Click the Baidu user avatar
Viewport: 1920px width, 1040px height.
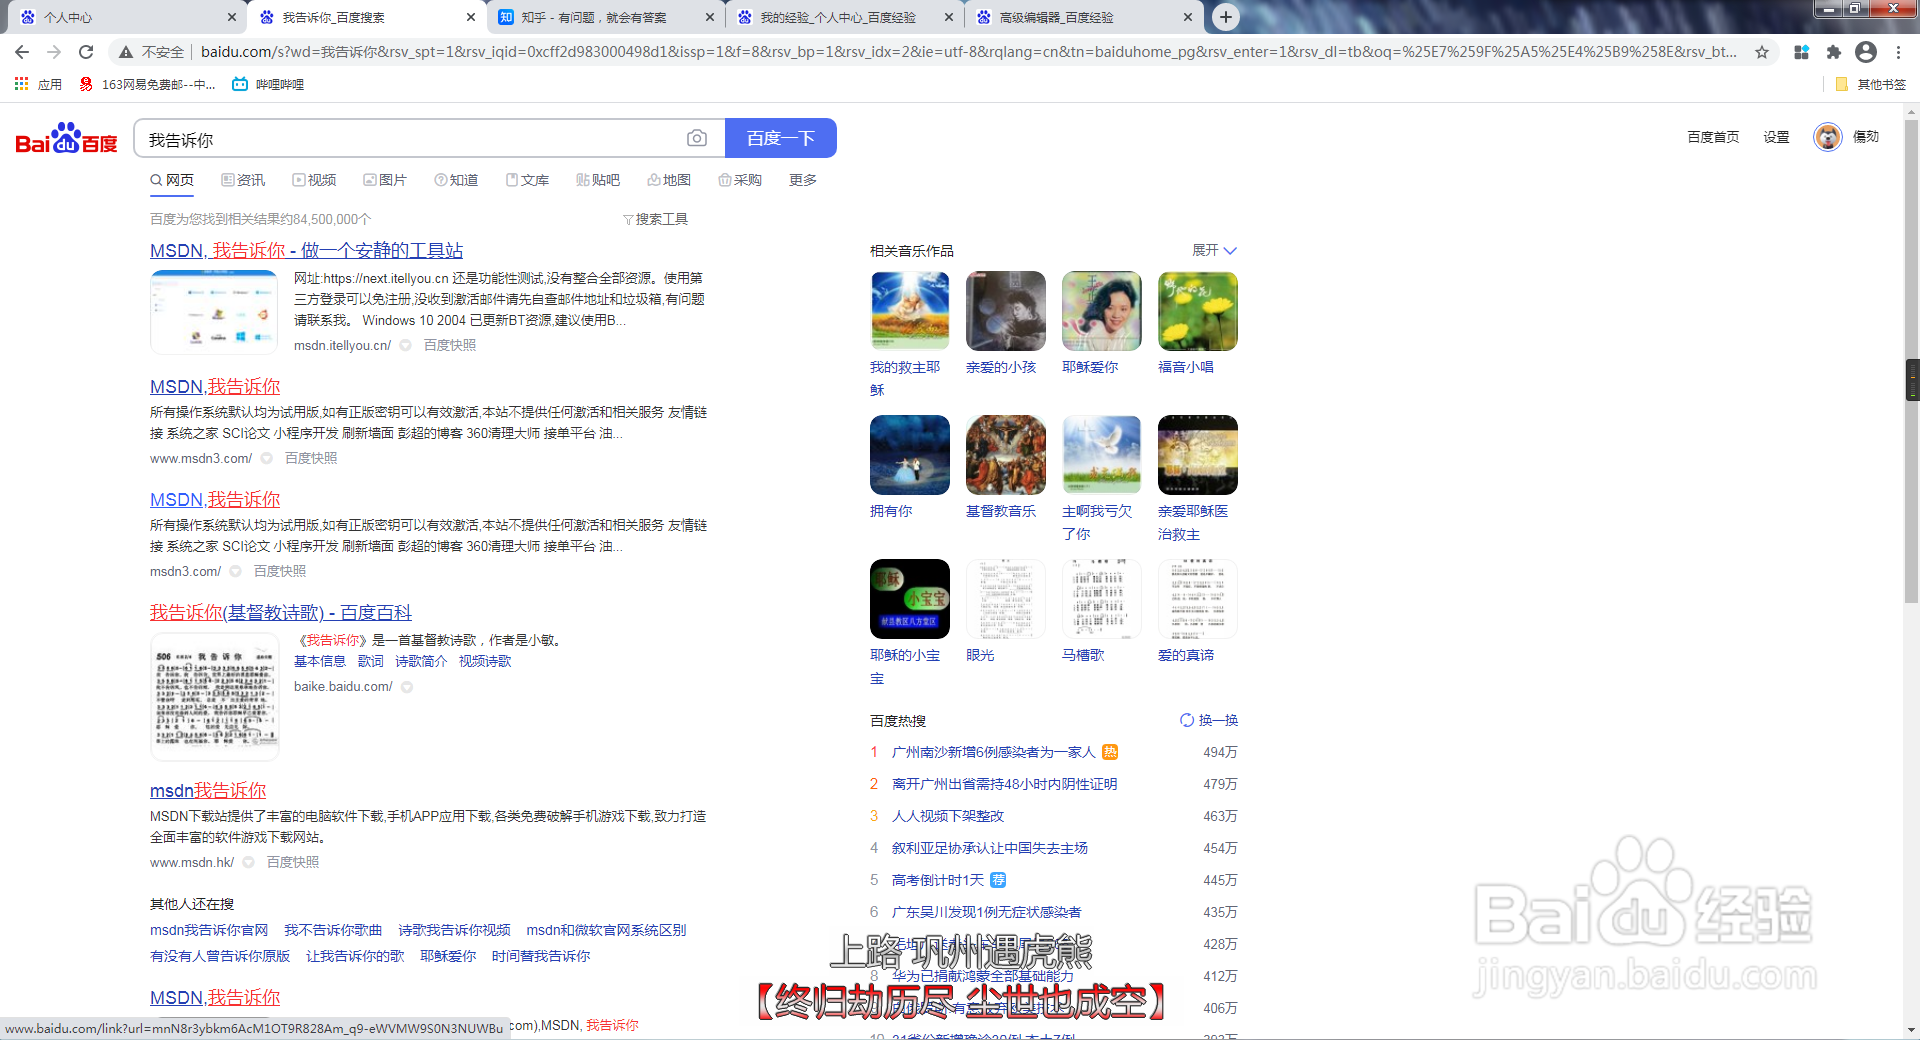(x=1828, y=137)
